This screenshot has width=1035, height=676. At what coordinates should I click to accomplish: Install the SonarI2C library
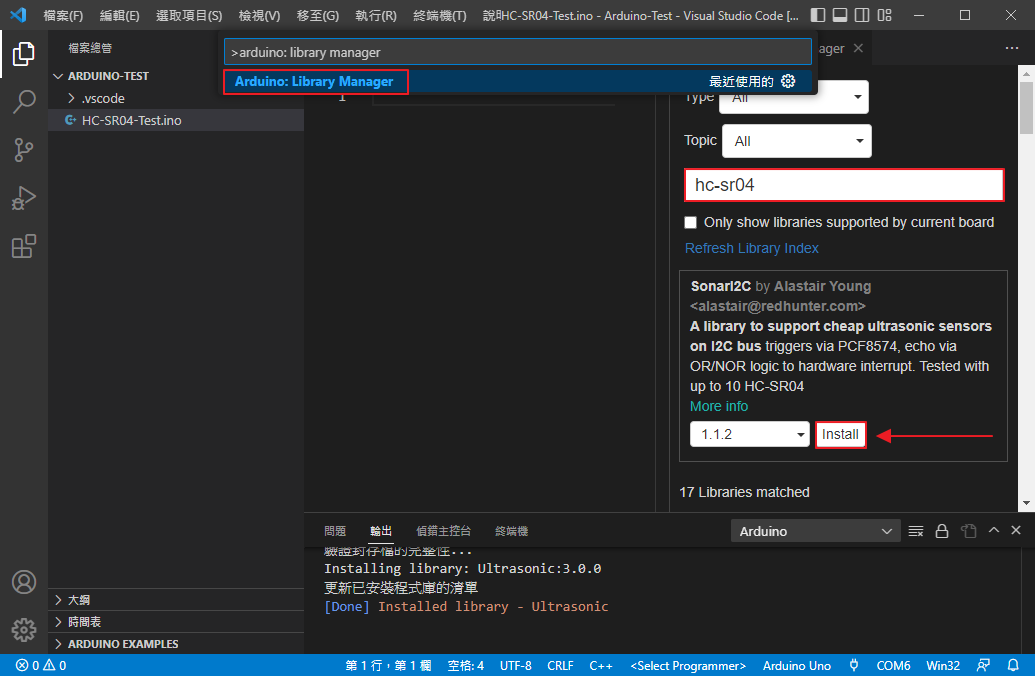point(840,434)
